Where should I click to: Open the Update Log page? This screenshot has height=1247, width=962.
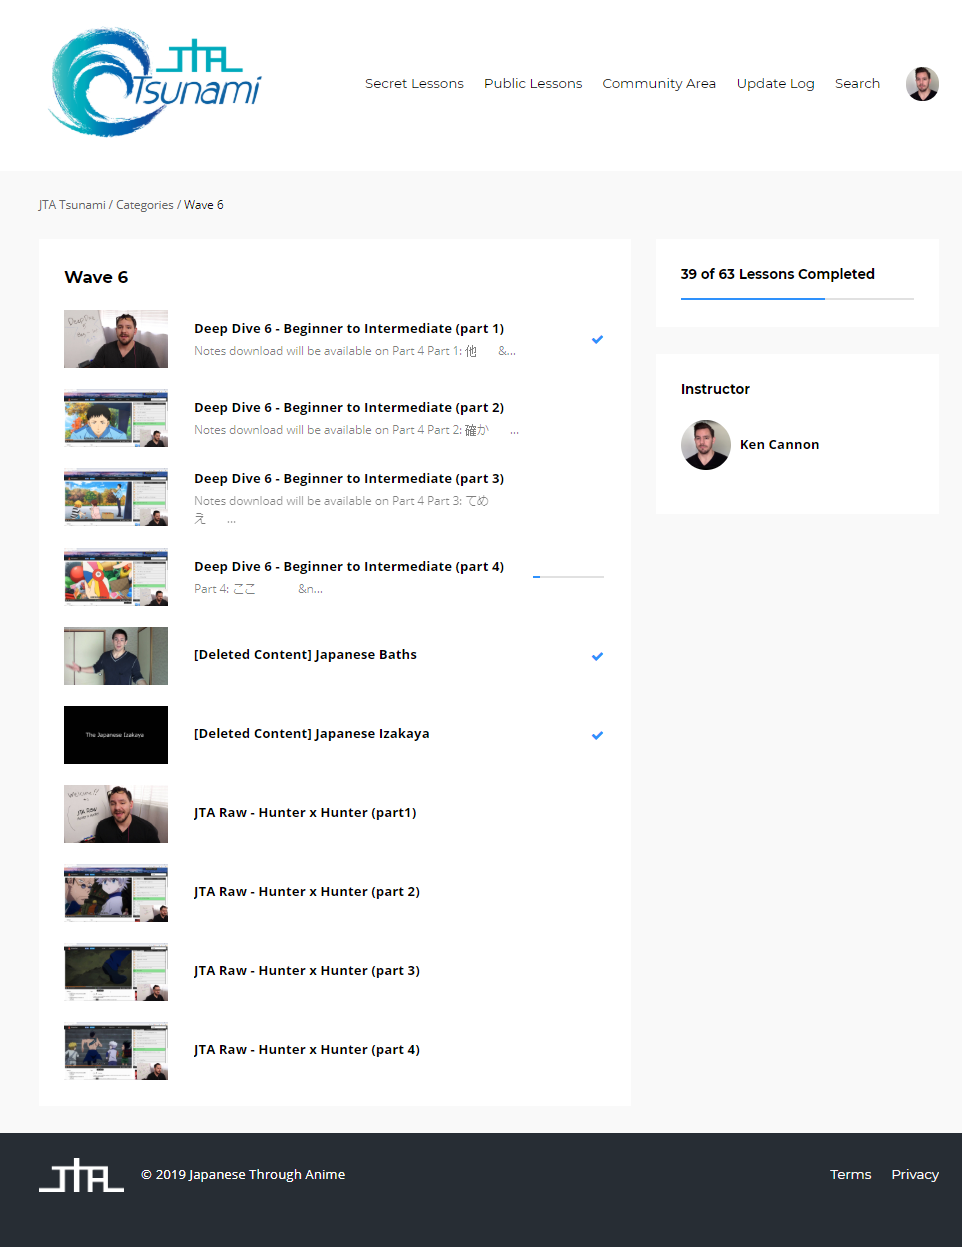775,84
